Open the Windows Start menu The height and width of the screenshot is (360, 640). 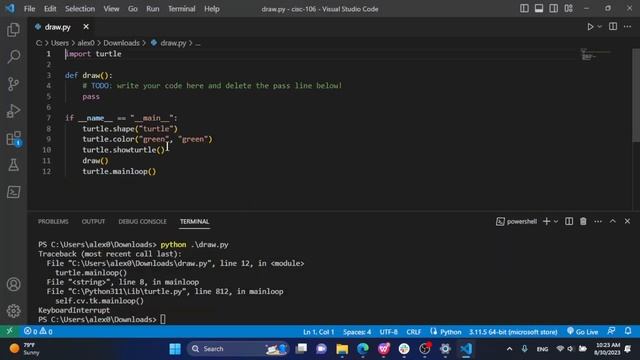(x=175, y=349)
